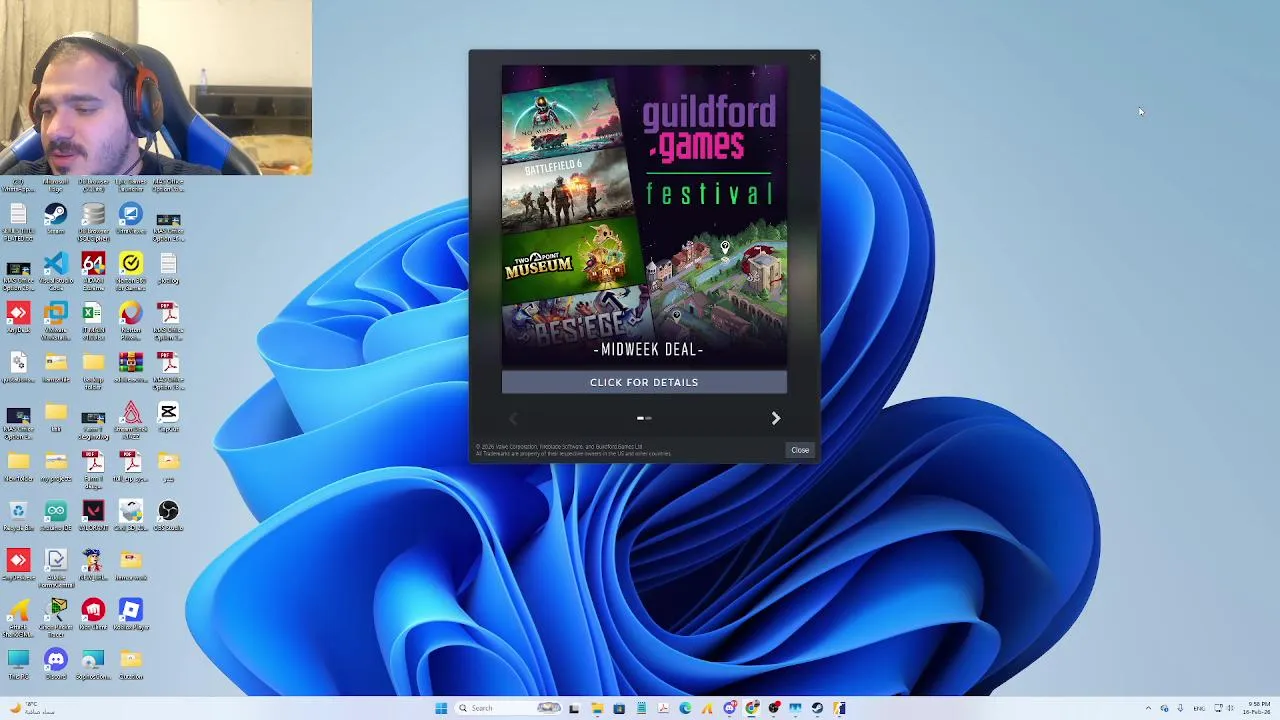The height and width of the screenshot is (720, 1280).
Task: Open the Steam desktop shortcut
Action: coord(55,219)
